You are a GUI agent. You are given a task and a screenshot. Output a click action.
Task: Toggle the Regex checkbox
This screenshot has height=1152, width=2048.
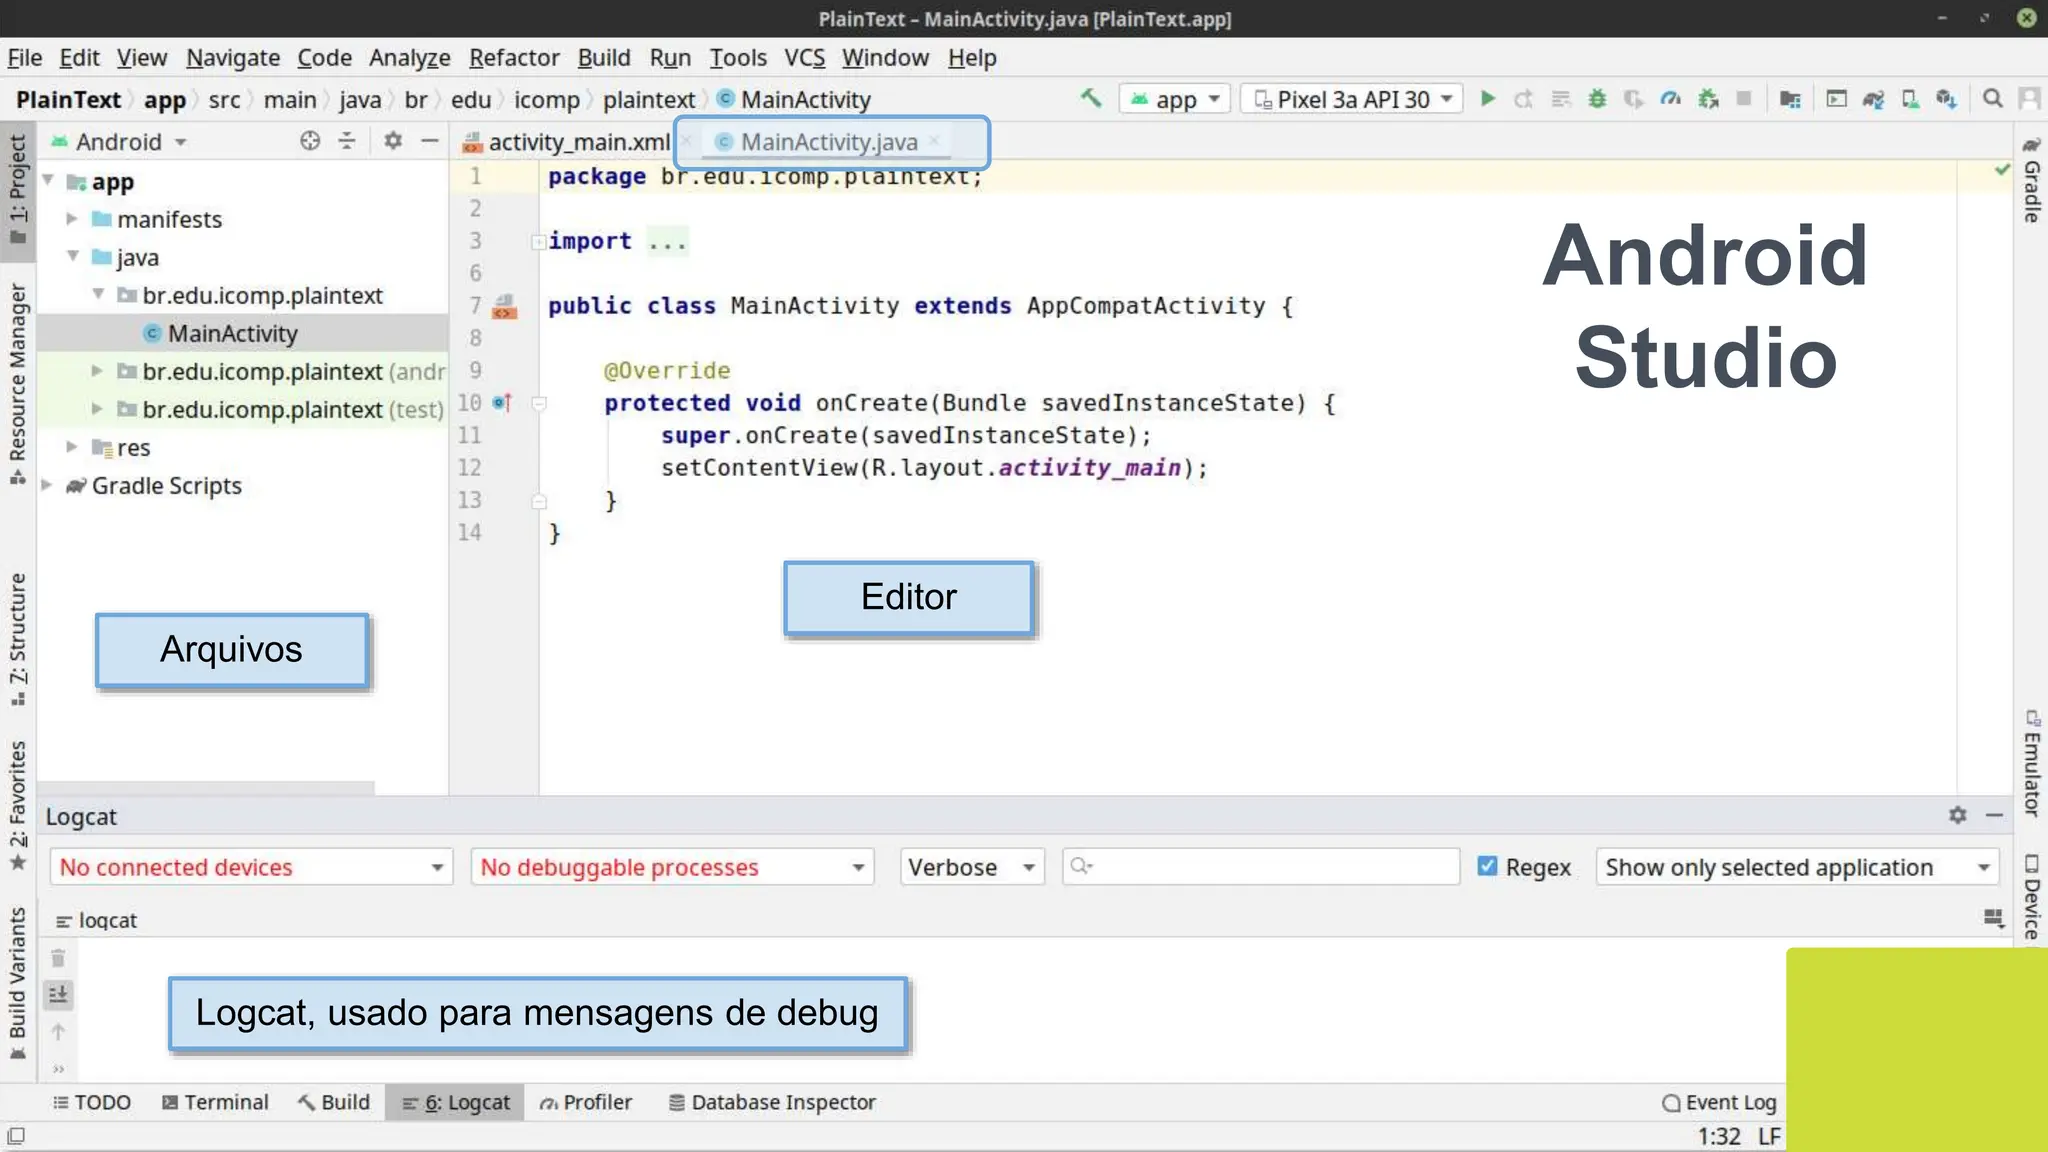1488,866
